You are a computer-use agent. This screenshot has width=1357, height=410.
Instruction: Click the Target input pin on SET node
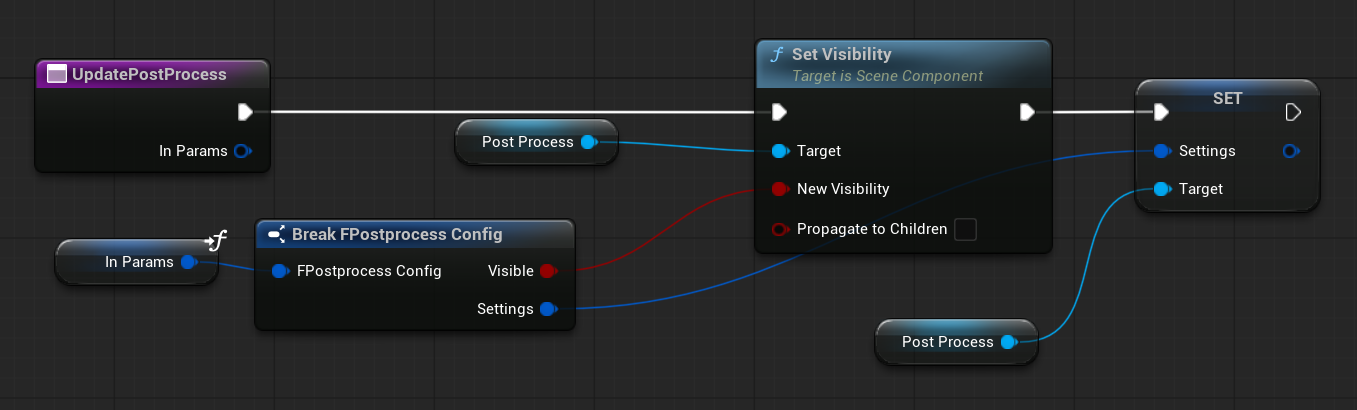point(1160,189)
